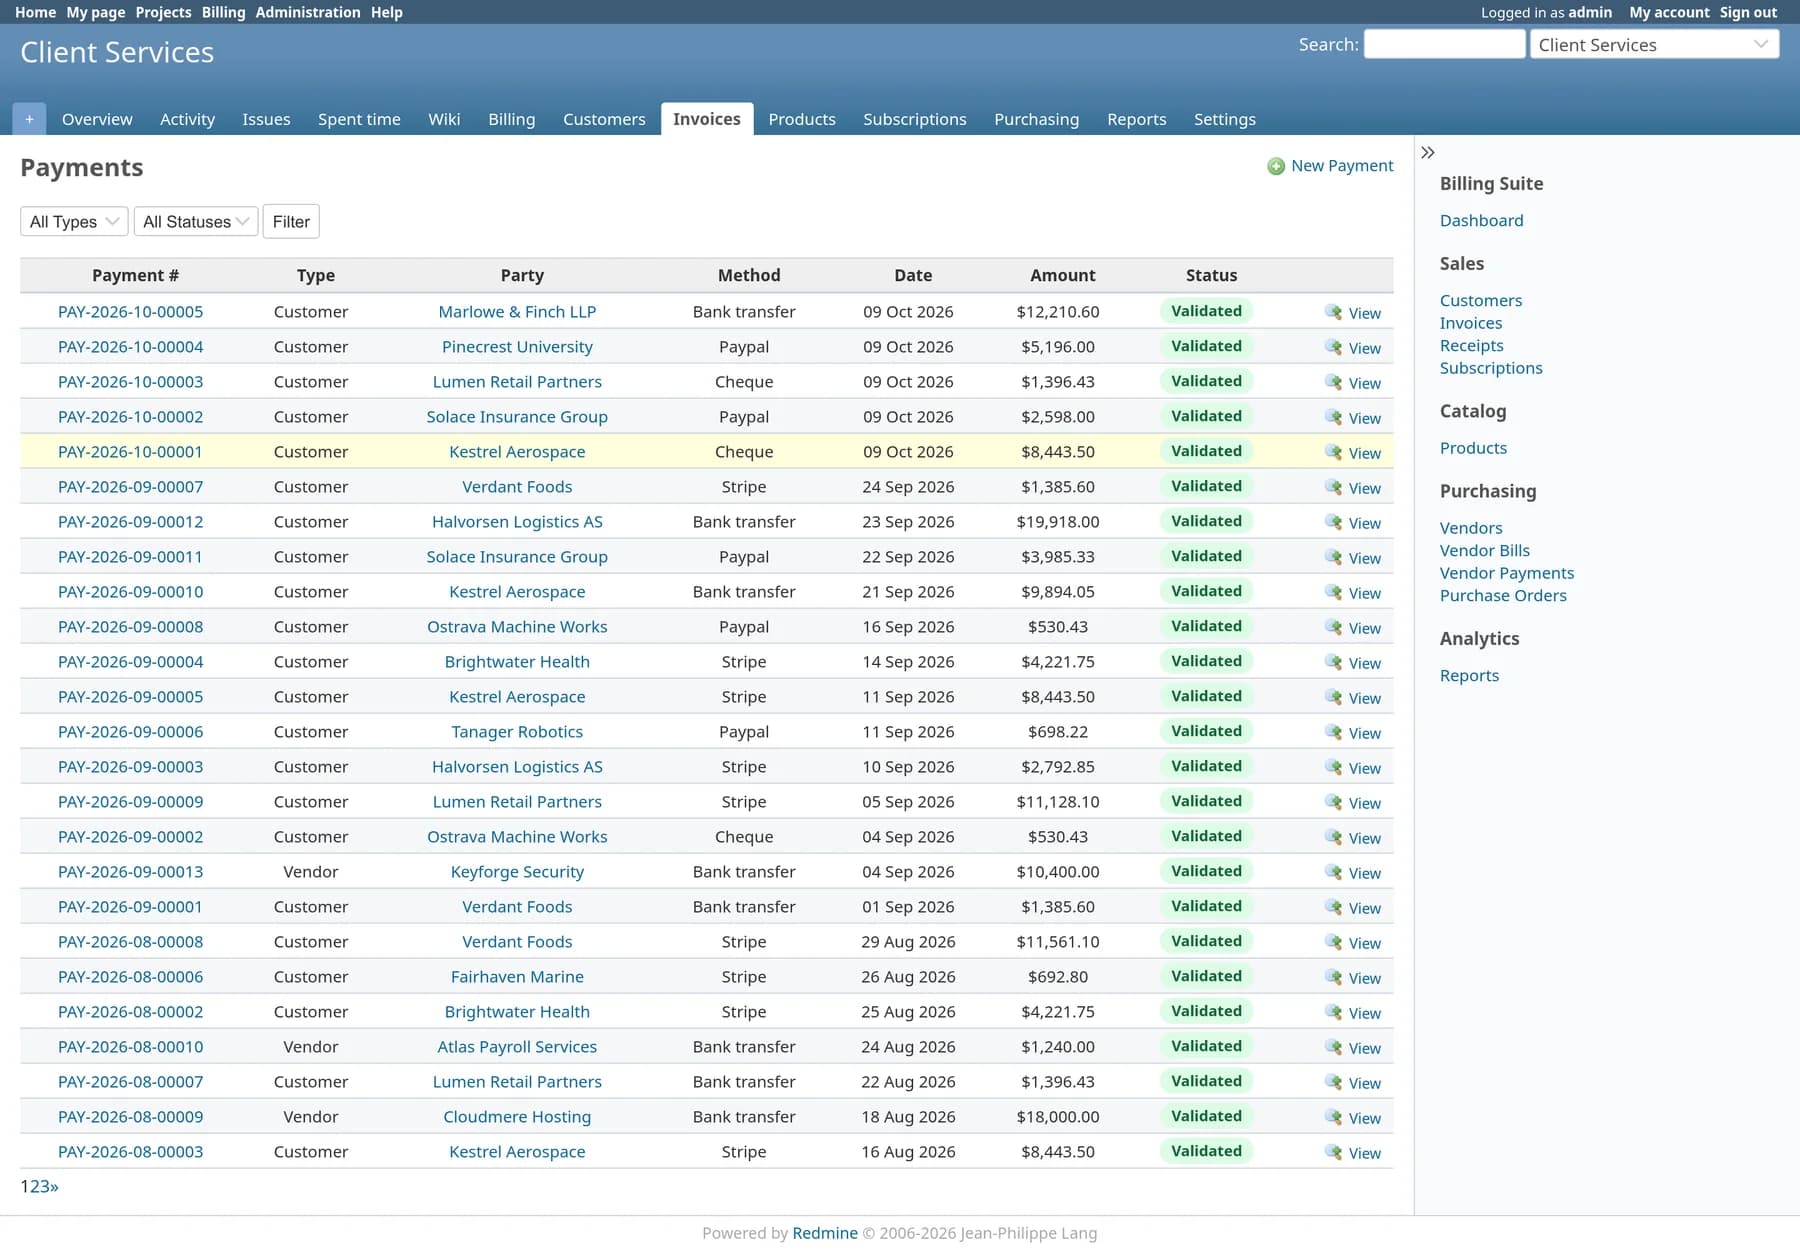The width and height of the screenshot is (1800, 1250).
Task: Open the Spent time tab
Action: point(359,119)
